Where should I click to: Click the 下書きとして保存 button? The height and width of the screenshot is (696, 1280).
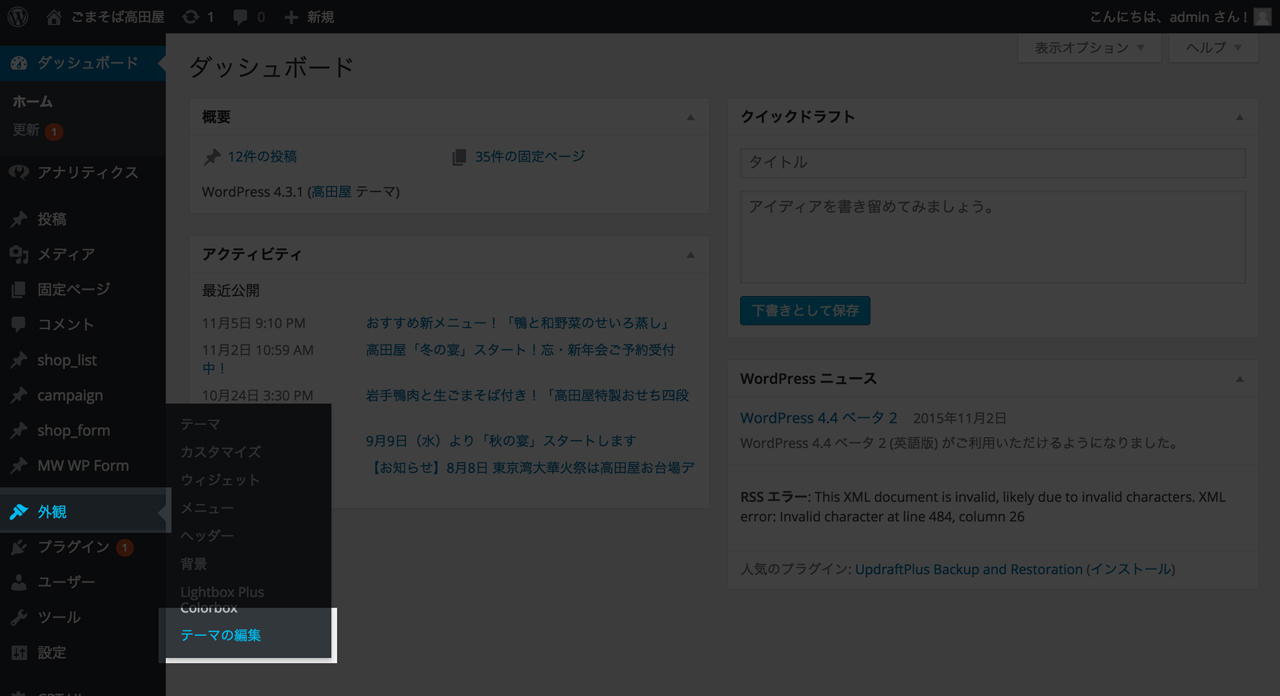coord(805,310)
